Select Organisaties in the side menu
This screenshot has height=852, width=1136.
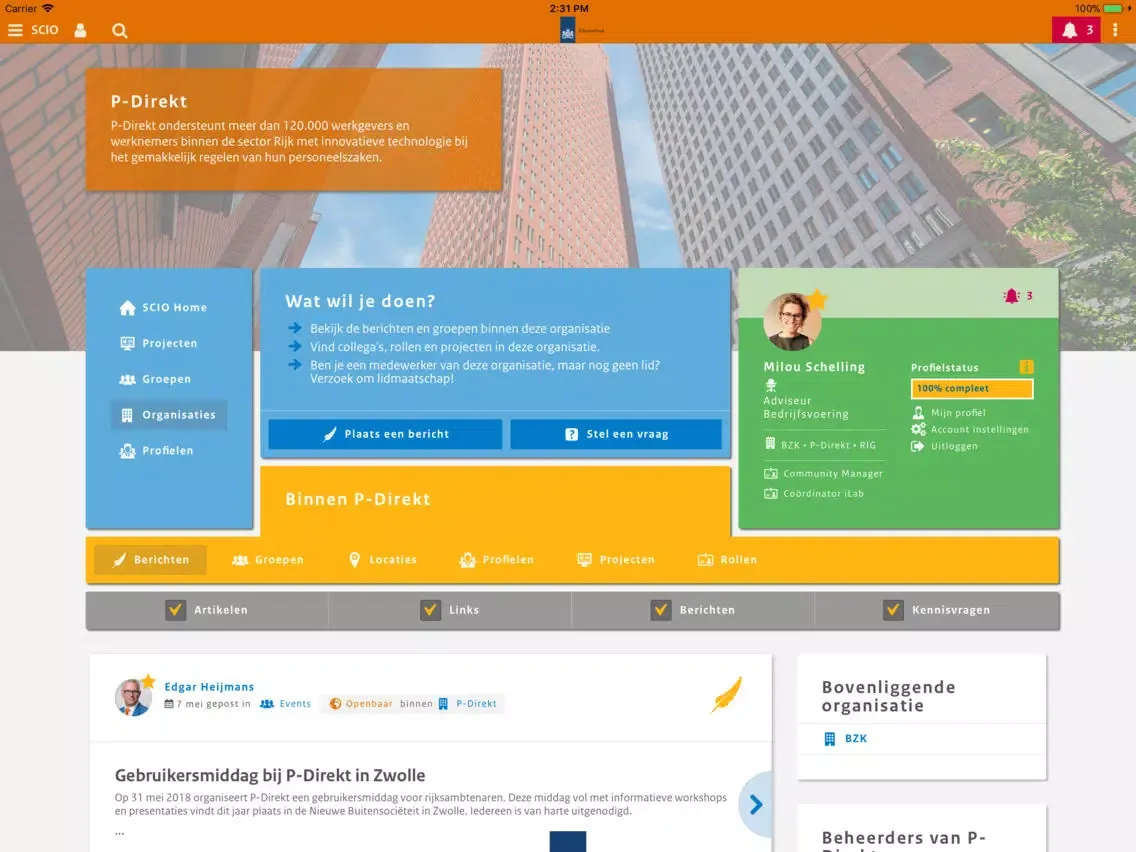coord(169,415)
